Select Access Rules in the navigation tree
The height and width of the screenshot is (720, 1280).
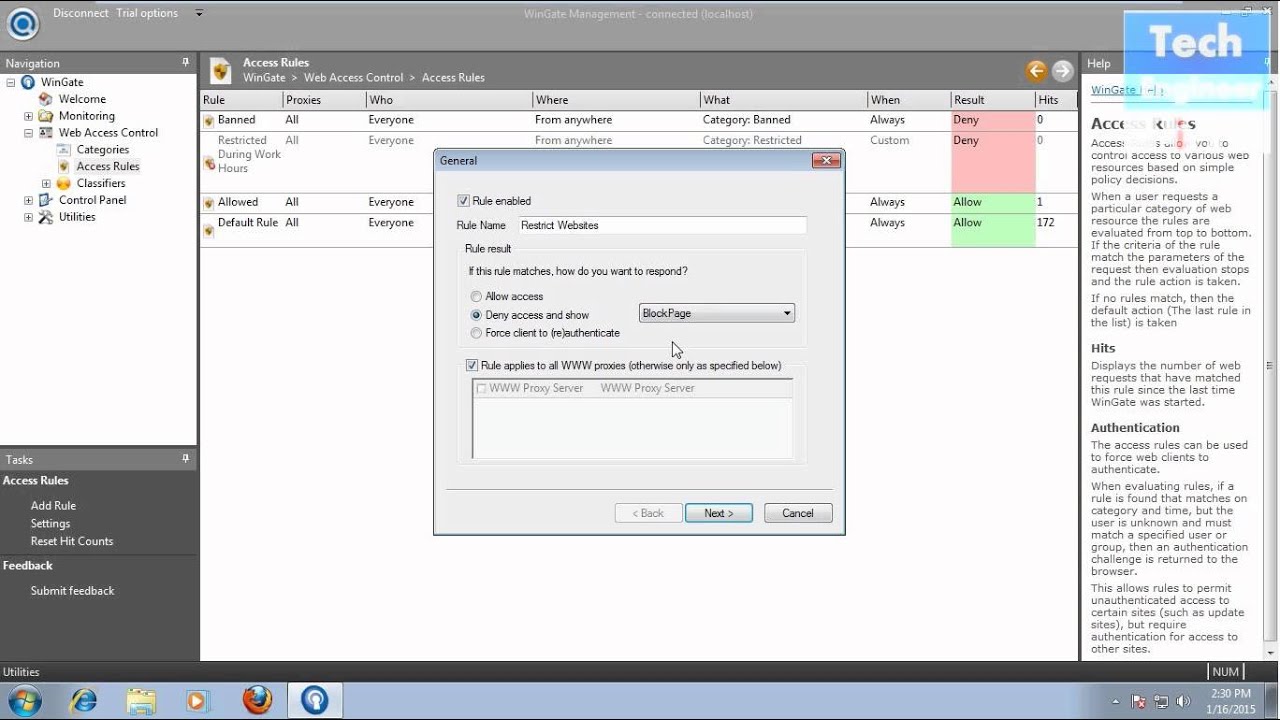coord(108,166)
